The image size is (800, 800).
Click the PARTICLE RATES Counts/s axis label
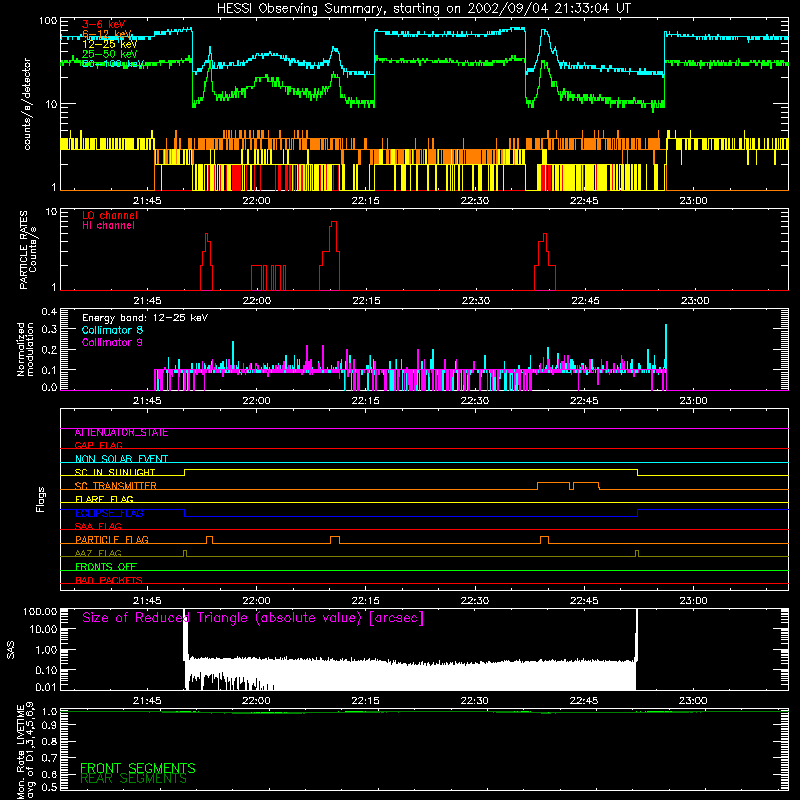(x=28, y=249)
